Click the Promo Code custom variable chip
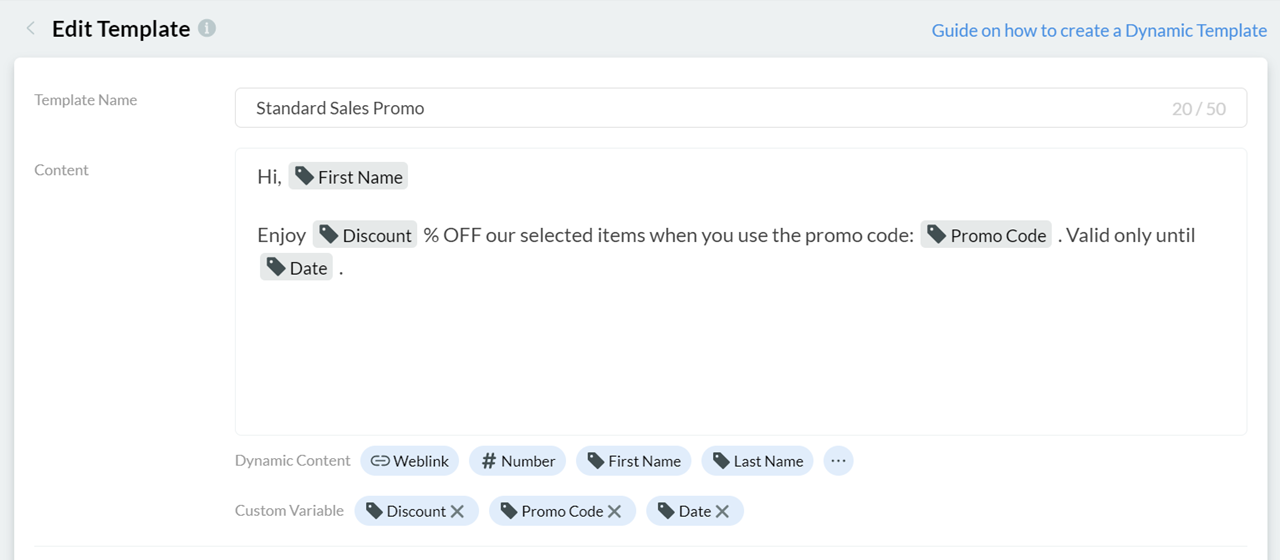Image resolution: width=1280 pixels, height=560 pixels. [x=550, y=511]
